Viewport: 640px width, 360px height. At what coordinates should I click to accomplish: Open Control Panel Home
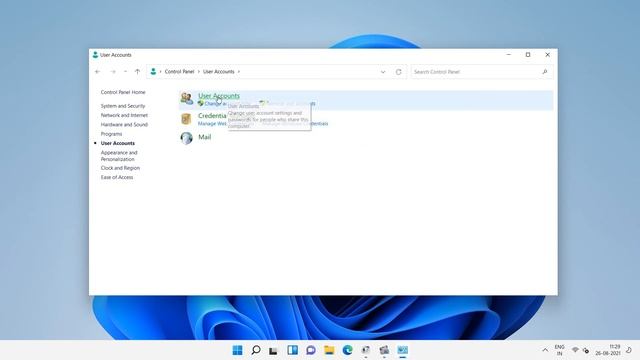click(123, 92)
